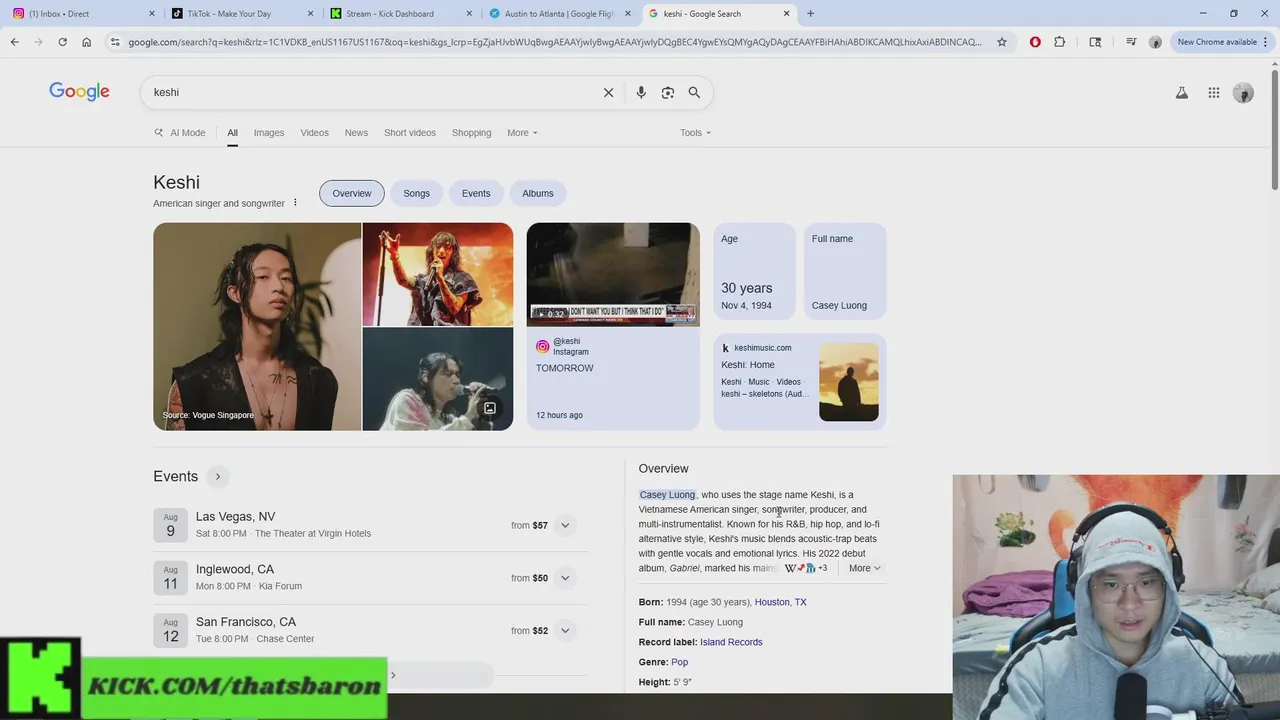Open the Age 30 years card

tap(755, 272)
